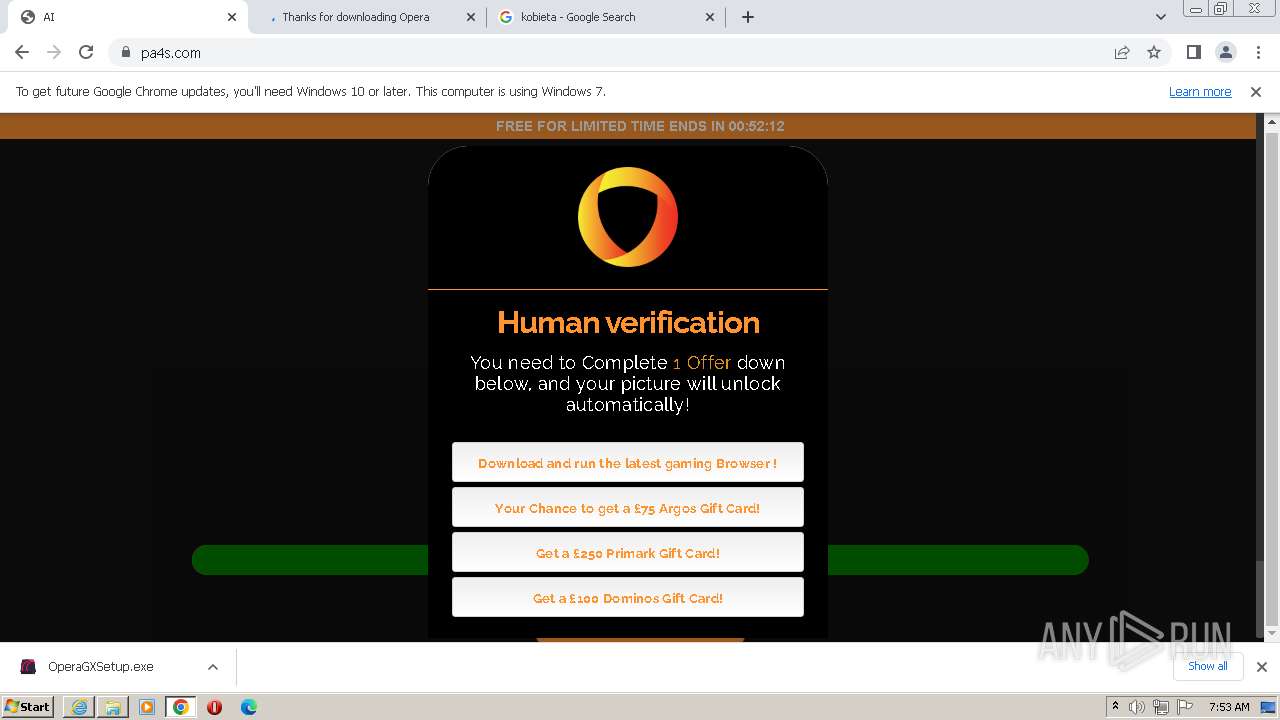
Task: Bookmark this tab with star icon
Action: click(1154, 52)
